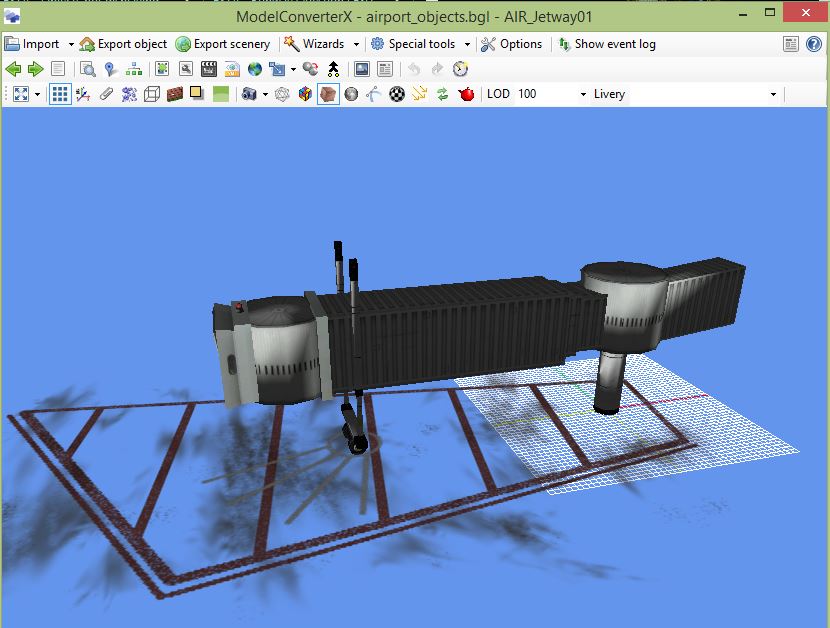Toggle the textured brown box view
The image size is (830, 628).
click(x=328, y=94)
